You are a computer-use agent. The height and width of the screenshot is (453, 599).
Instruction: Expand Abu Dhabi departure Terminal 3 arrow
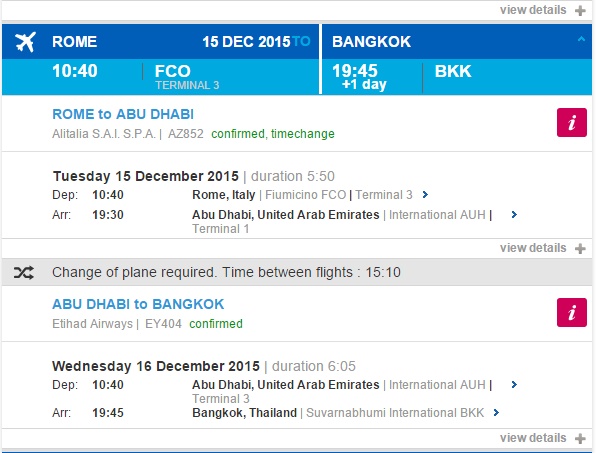pyautogui.click(x=514, y=385)
